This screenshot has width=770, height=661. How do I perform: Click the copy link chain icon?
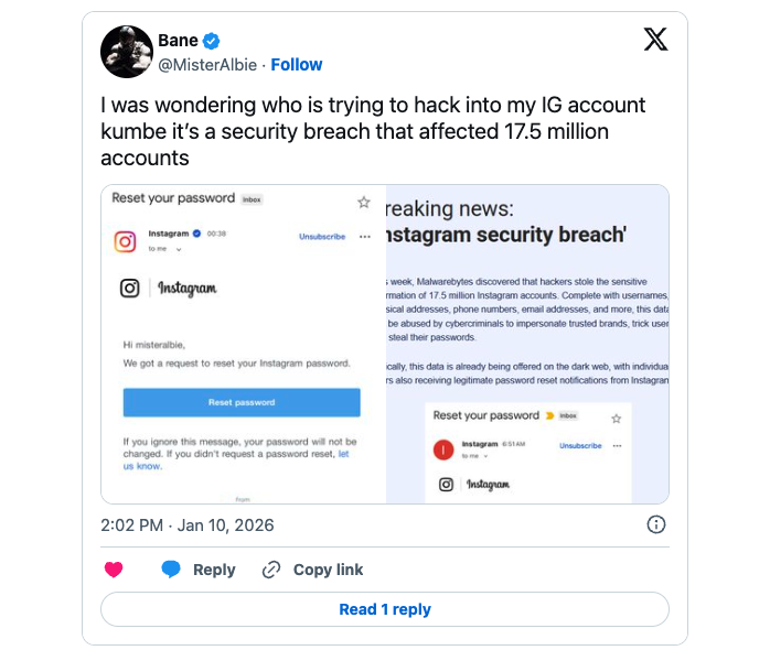[270, 570]
